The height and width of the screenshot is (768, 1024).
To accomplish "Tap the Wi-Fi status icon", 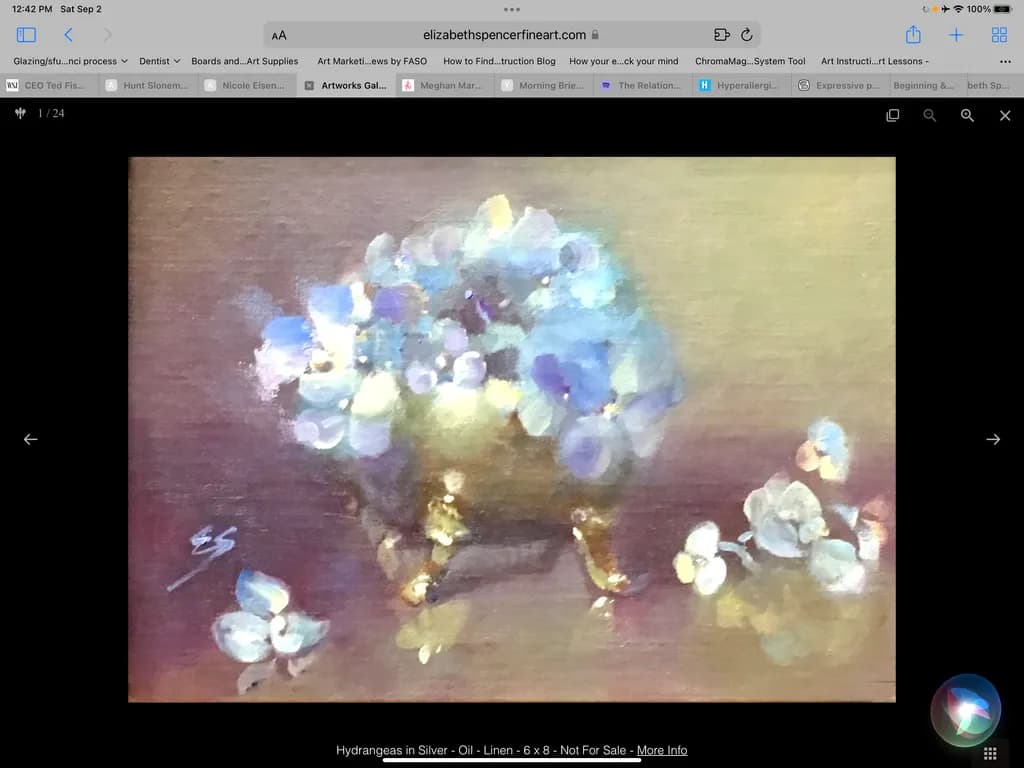I will coord(958,9).
